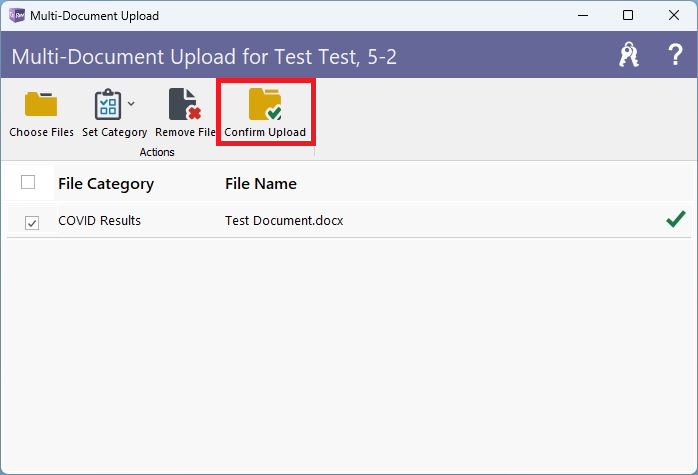Select the COVID Results category cell

tap(99, 220)
